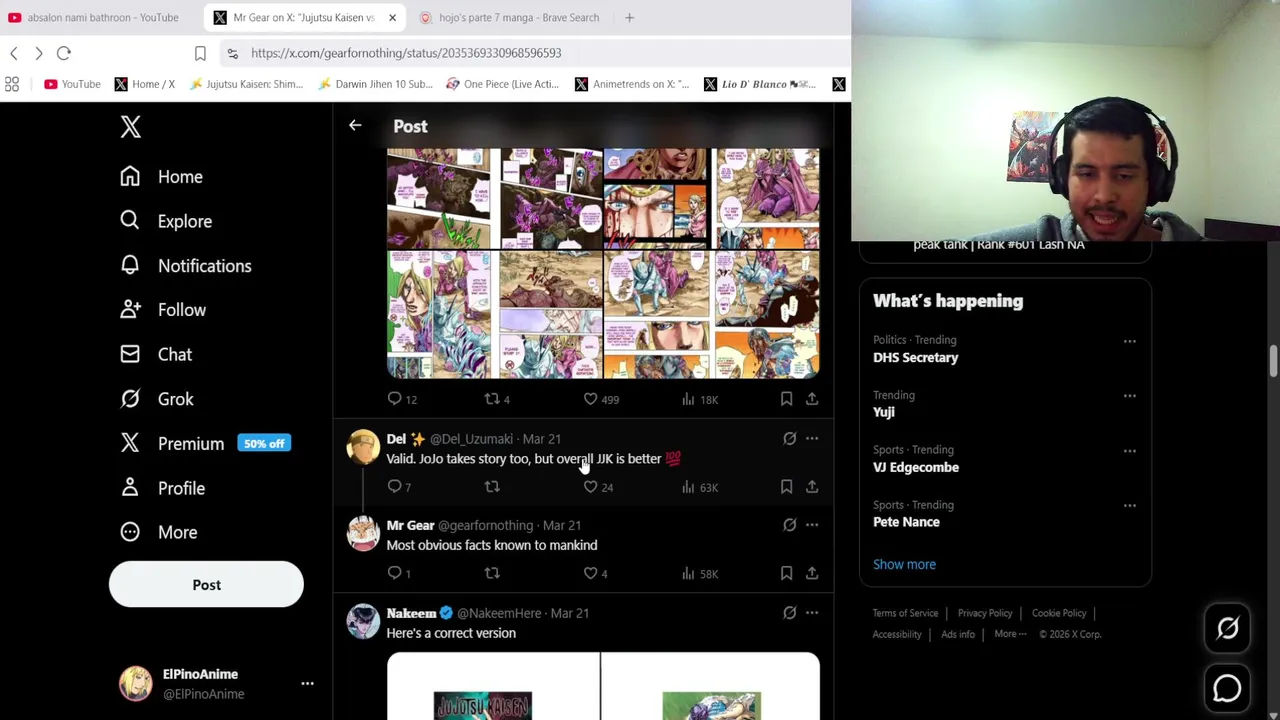The width and height of the screenshot is (1280, 720).
Task: Switch to jojo's parte 7 manga tab
Action: click(510, 17)
